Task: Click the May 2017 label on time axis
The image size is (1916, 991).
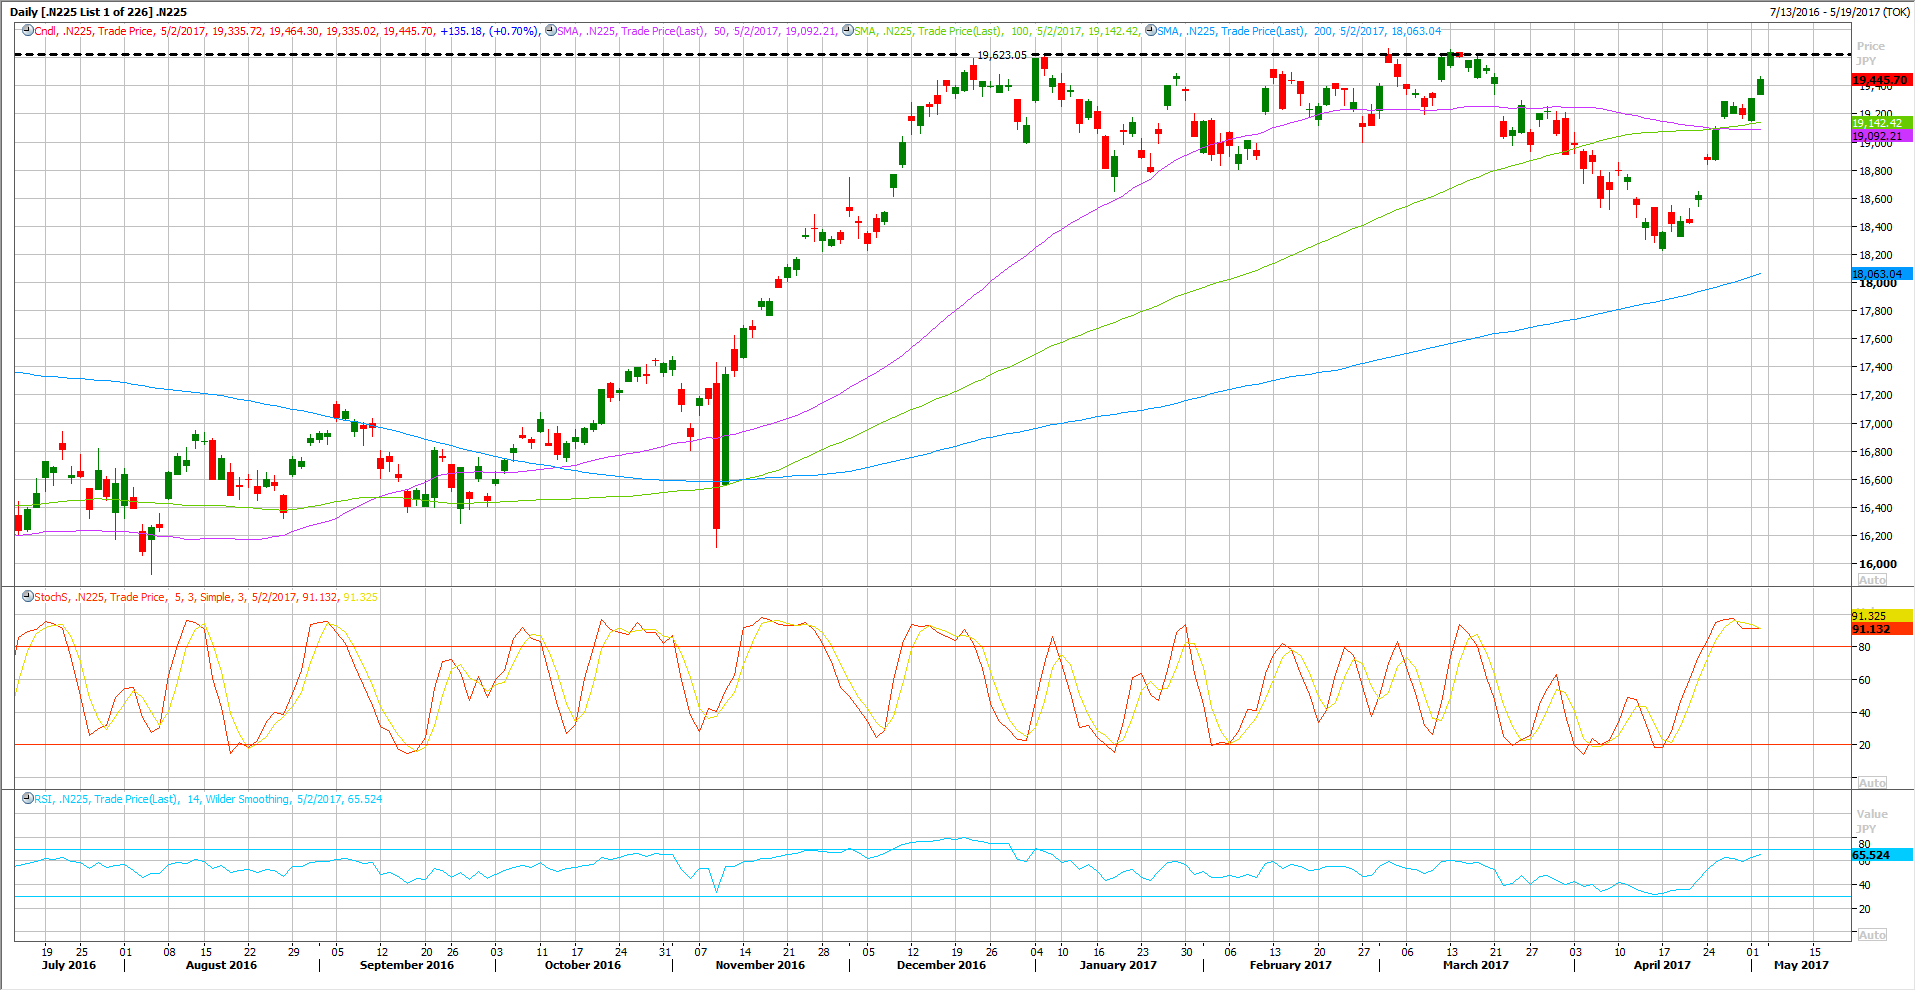Action: pyautogui.click(x=1801, y=965)
